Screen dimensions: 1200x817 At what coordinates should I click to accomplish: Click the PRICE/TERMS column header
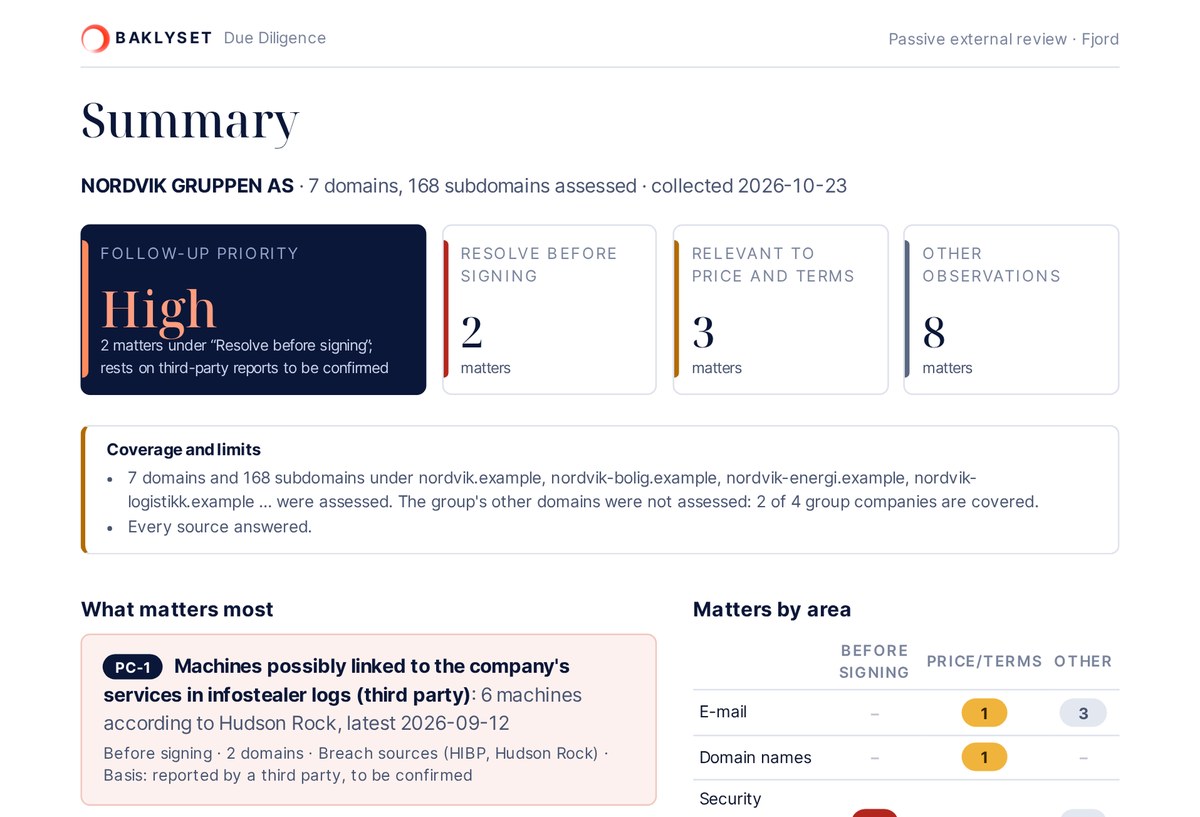984,661
